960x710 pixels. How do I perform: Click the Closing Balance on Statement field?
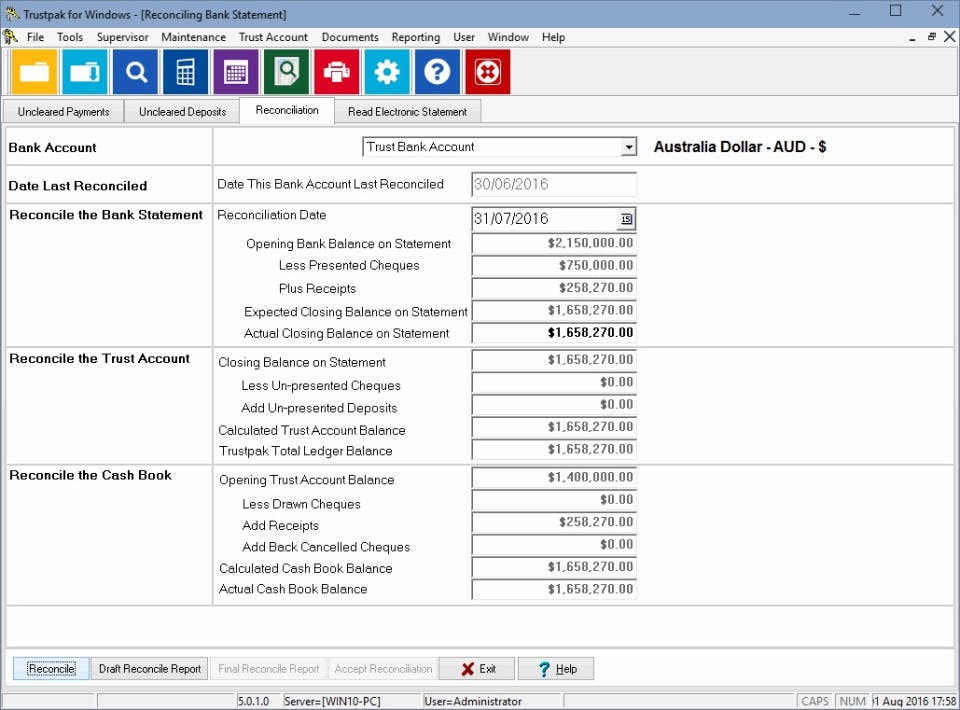(554, 360)
